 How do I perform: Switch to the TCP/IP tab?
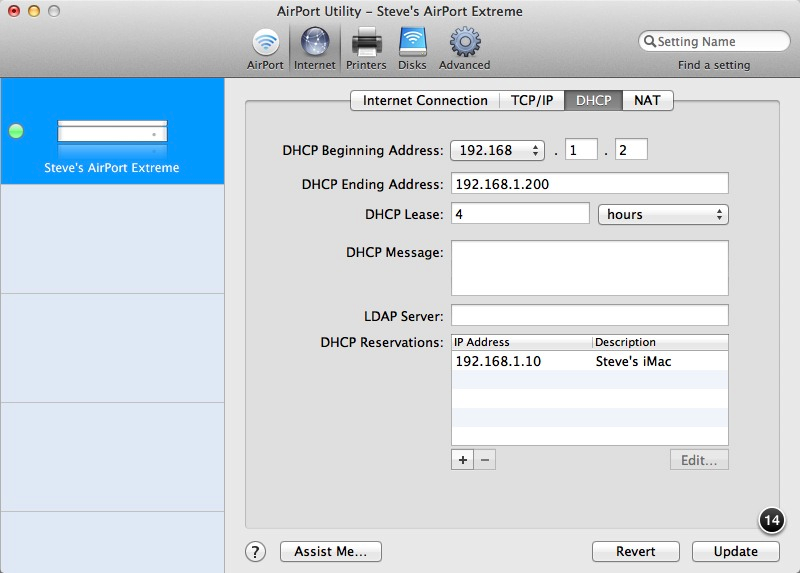[x=532, y=100]
